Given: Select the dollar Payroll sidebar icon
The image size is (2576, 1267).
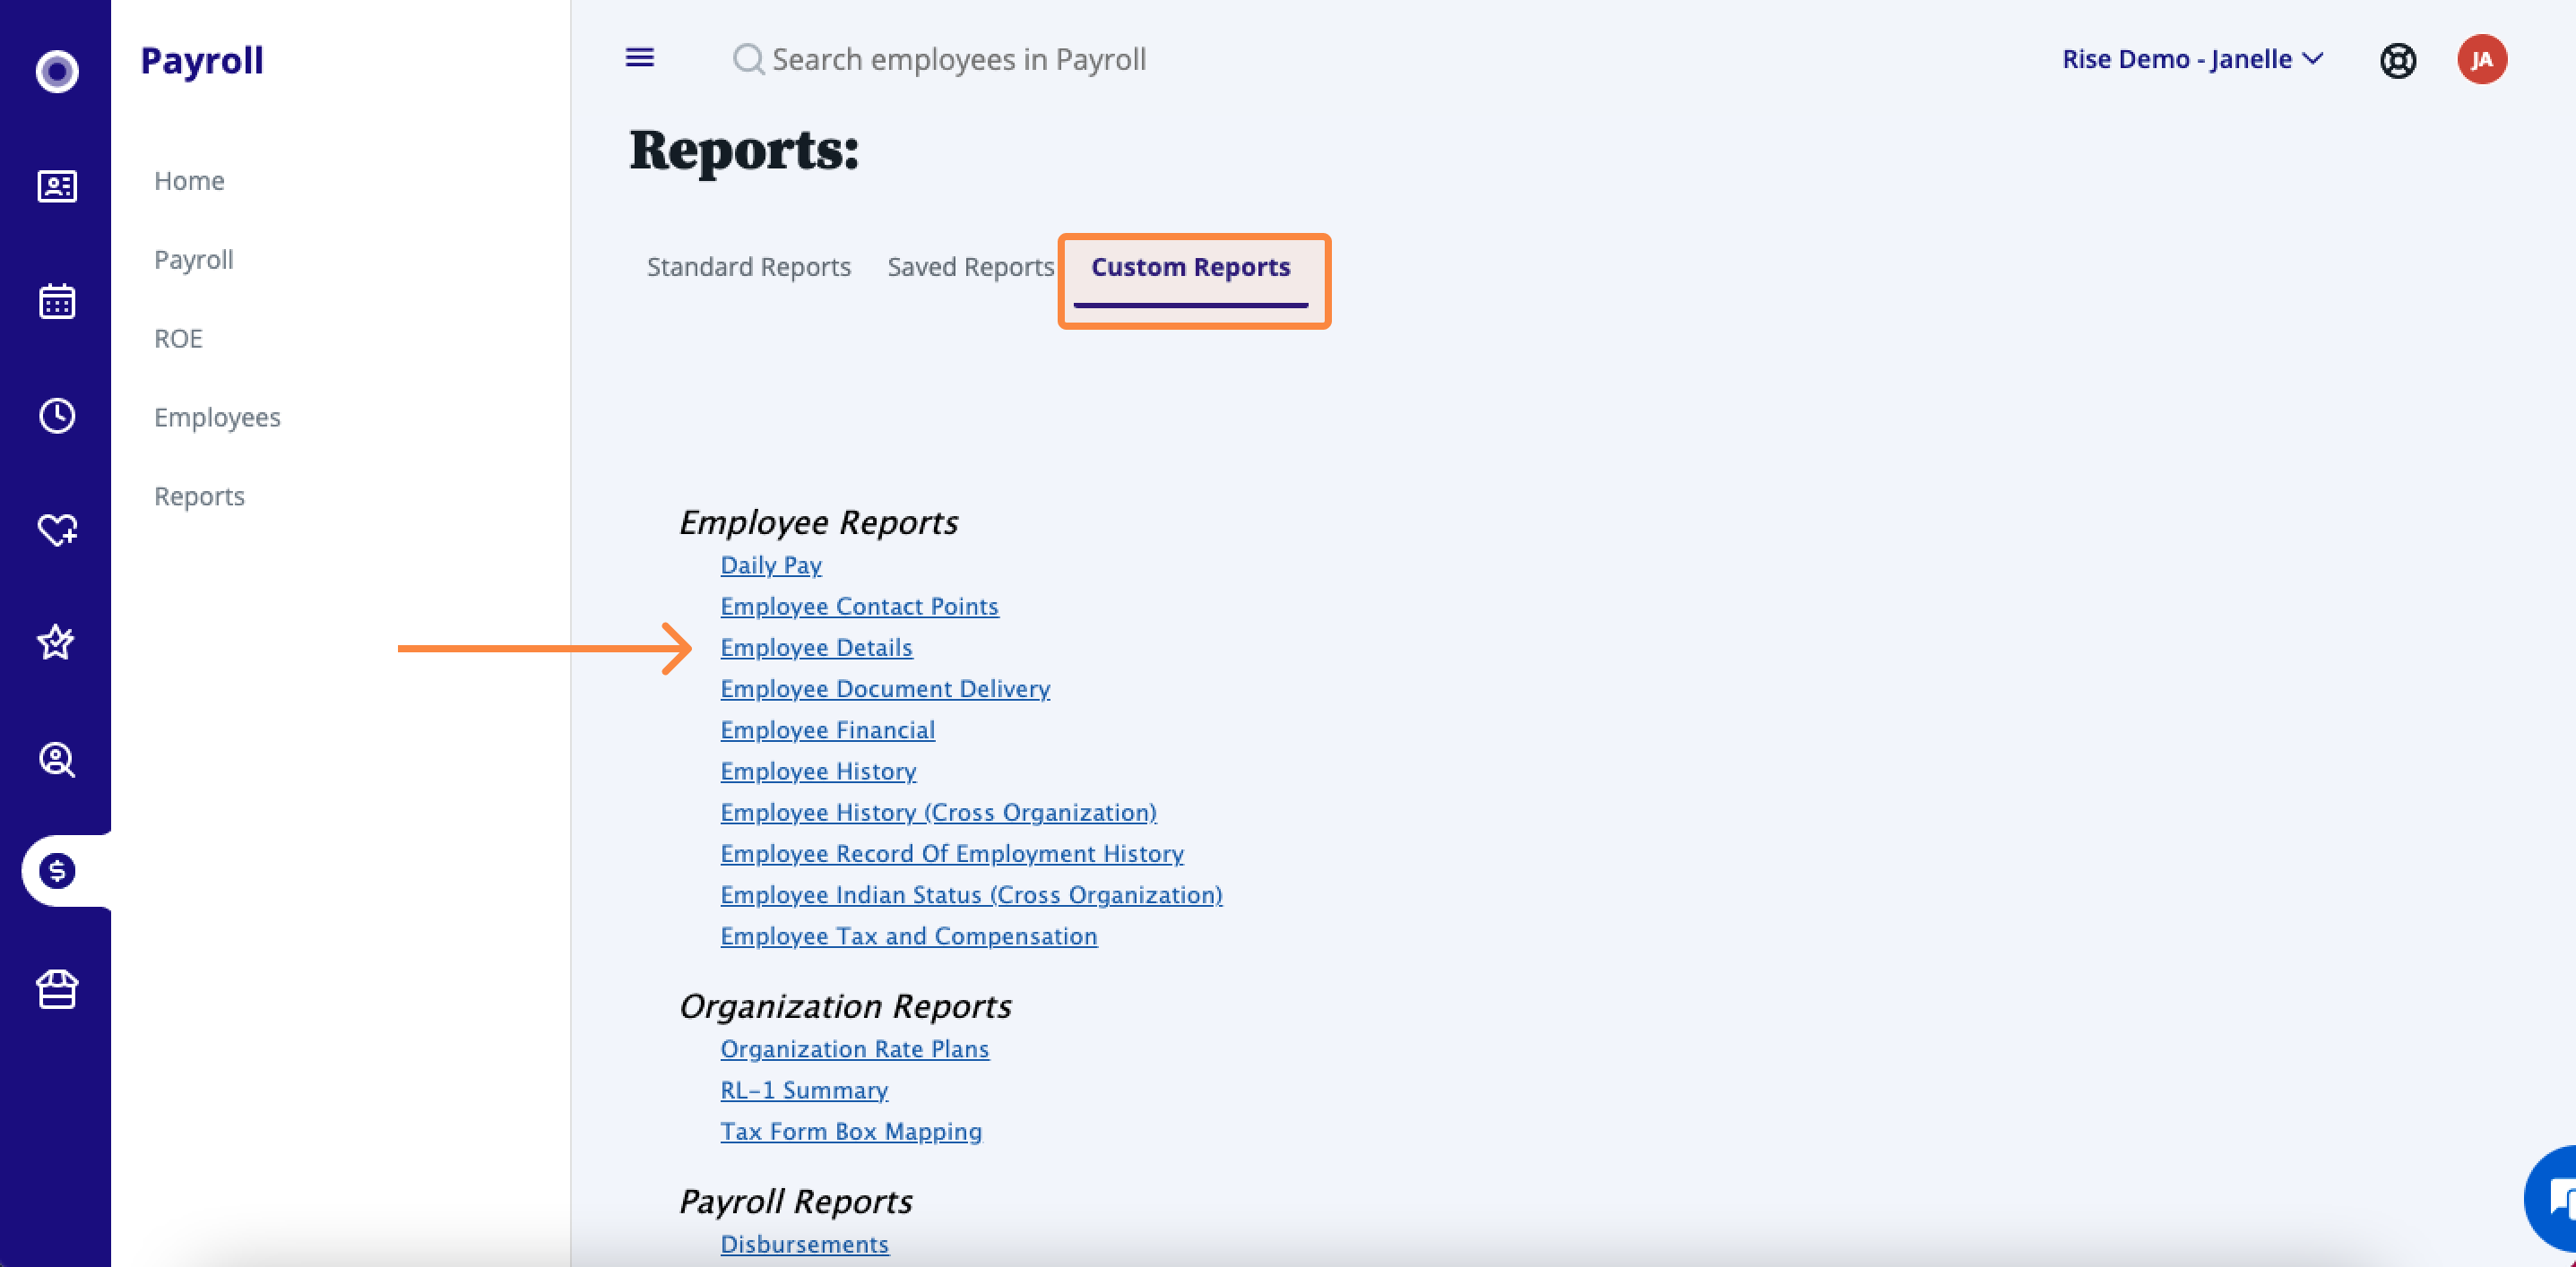Looking at the screenshot, I should 57,871.
